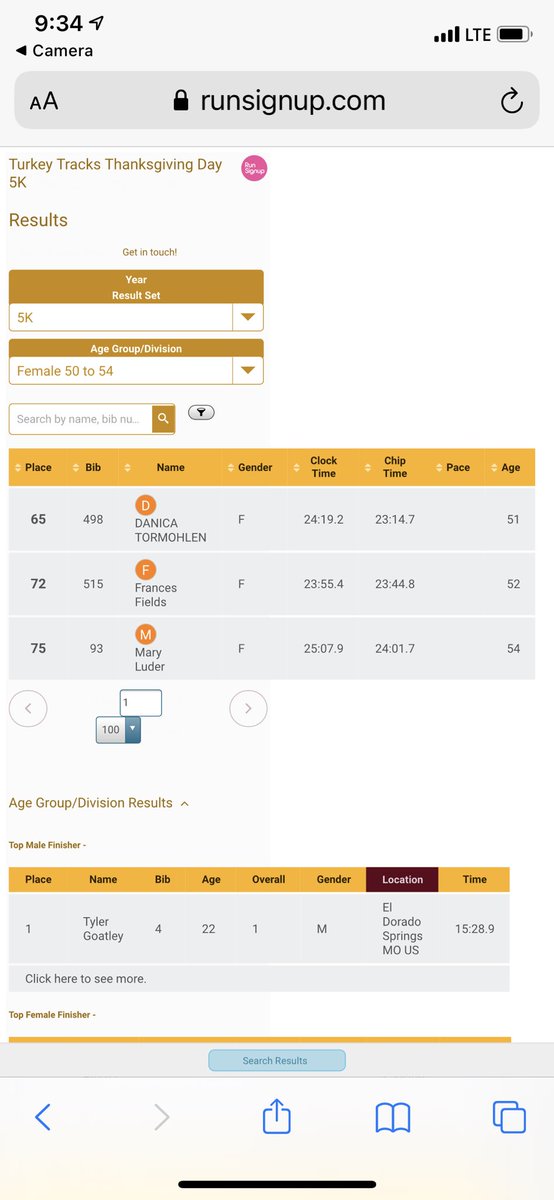Click Top Male Finisher label
Viewport: 554px width, 1200px height.
47,845
